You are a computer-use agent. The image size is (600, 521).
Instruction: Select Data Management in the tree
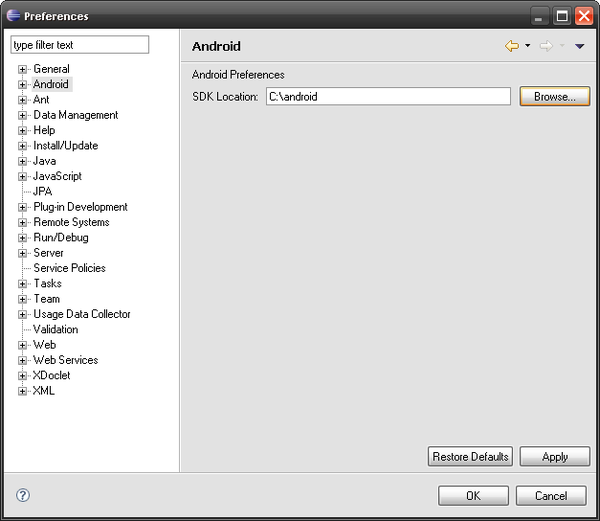76,115
